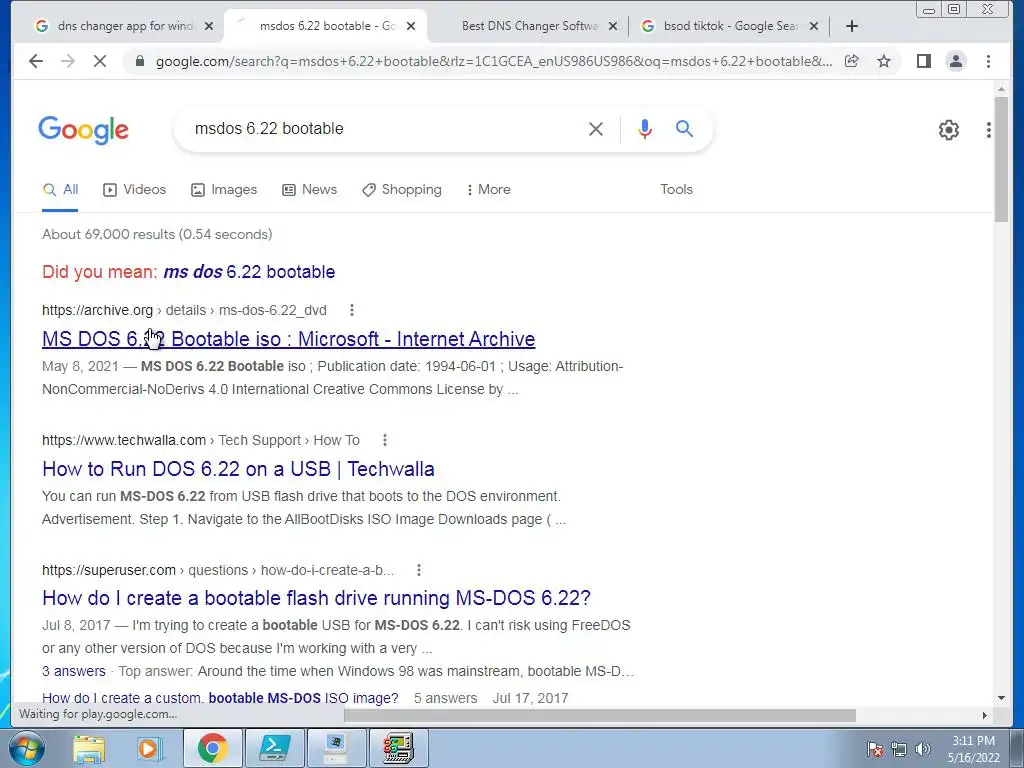This screenshot has width=1024, height=768.
Task: Open Google quick settings gear
Action: (948, 130)
